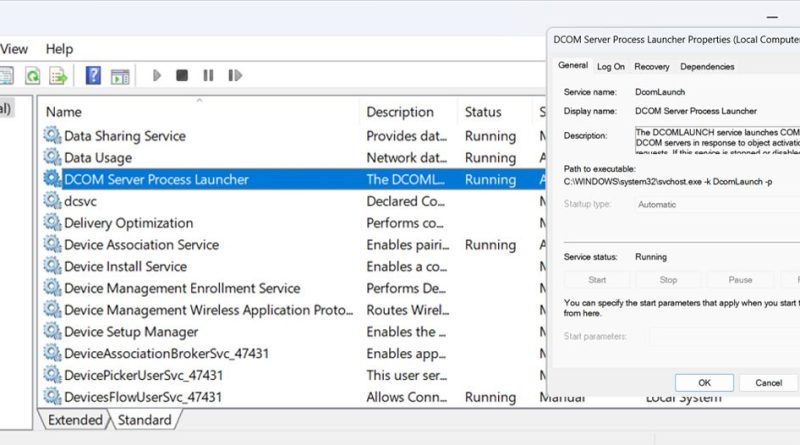Click the Restart Service icon

235,76
